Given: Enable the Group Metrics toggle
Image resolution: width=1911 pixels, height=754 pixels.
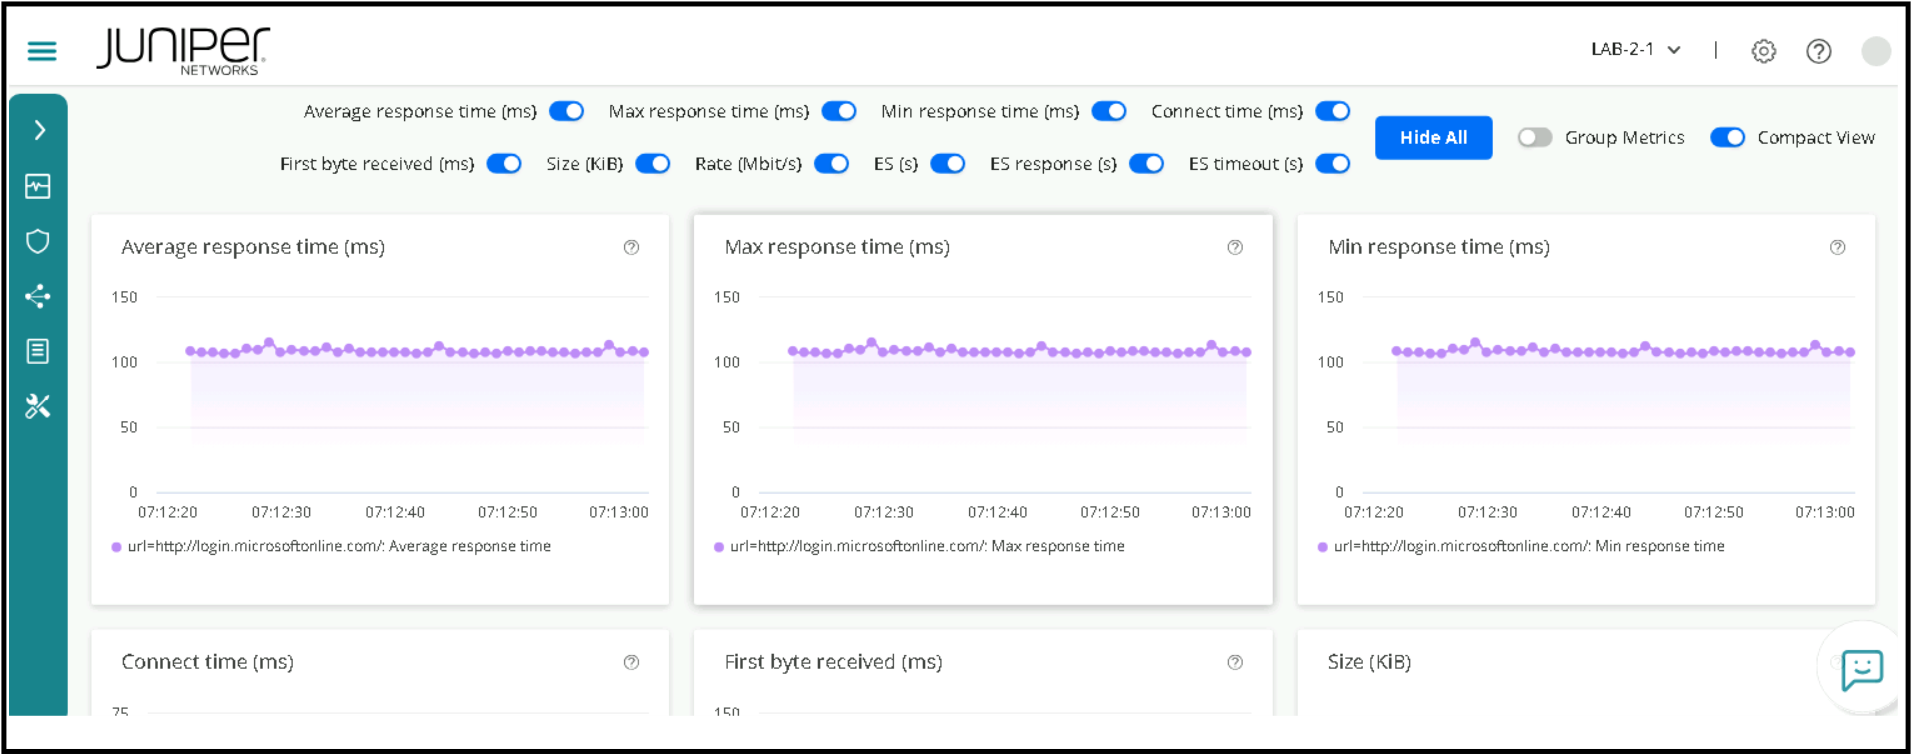Looking at the screenshot, I should (x=1534, y=137).
